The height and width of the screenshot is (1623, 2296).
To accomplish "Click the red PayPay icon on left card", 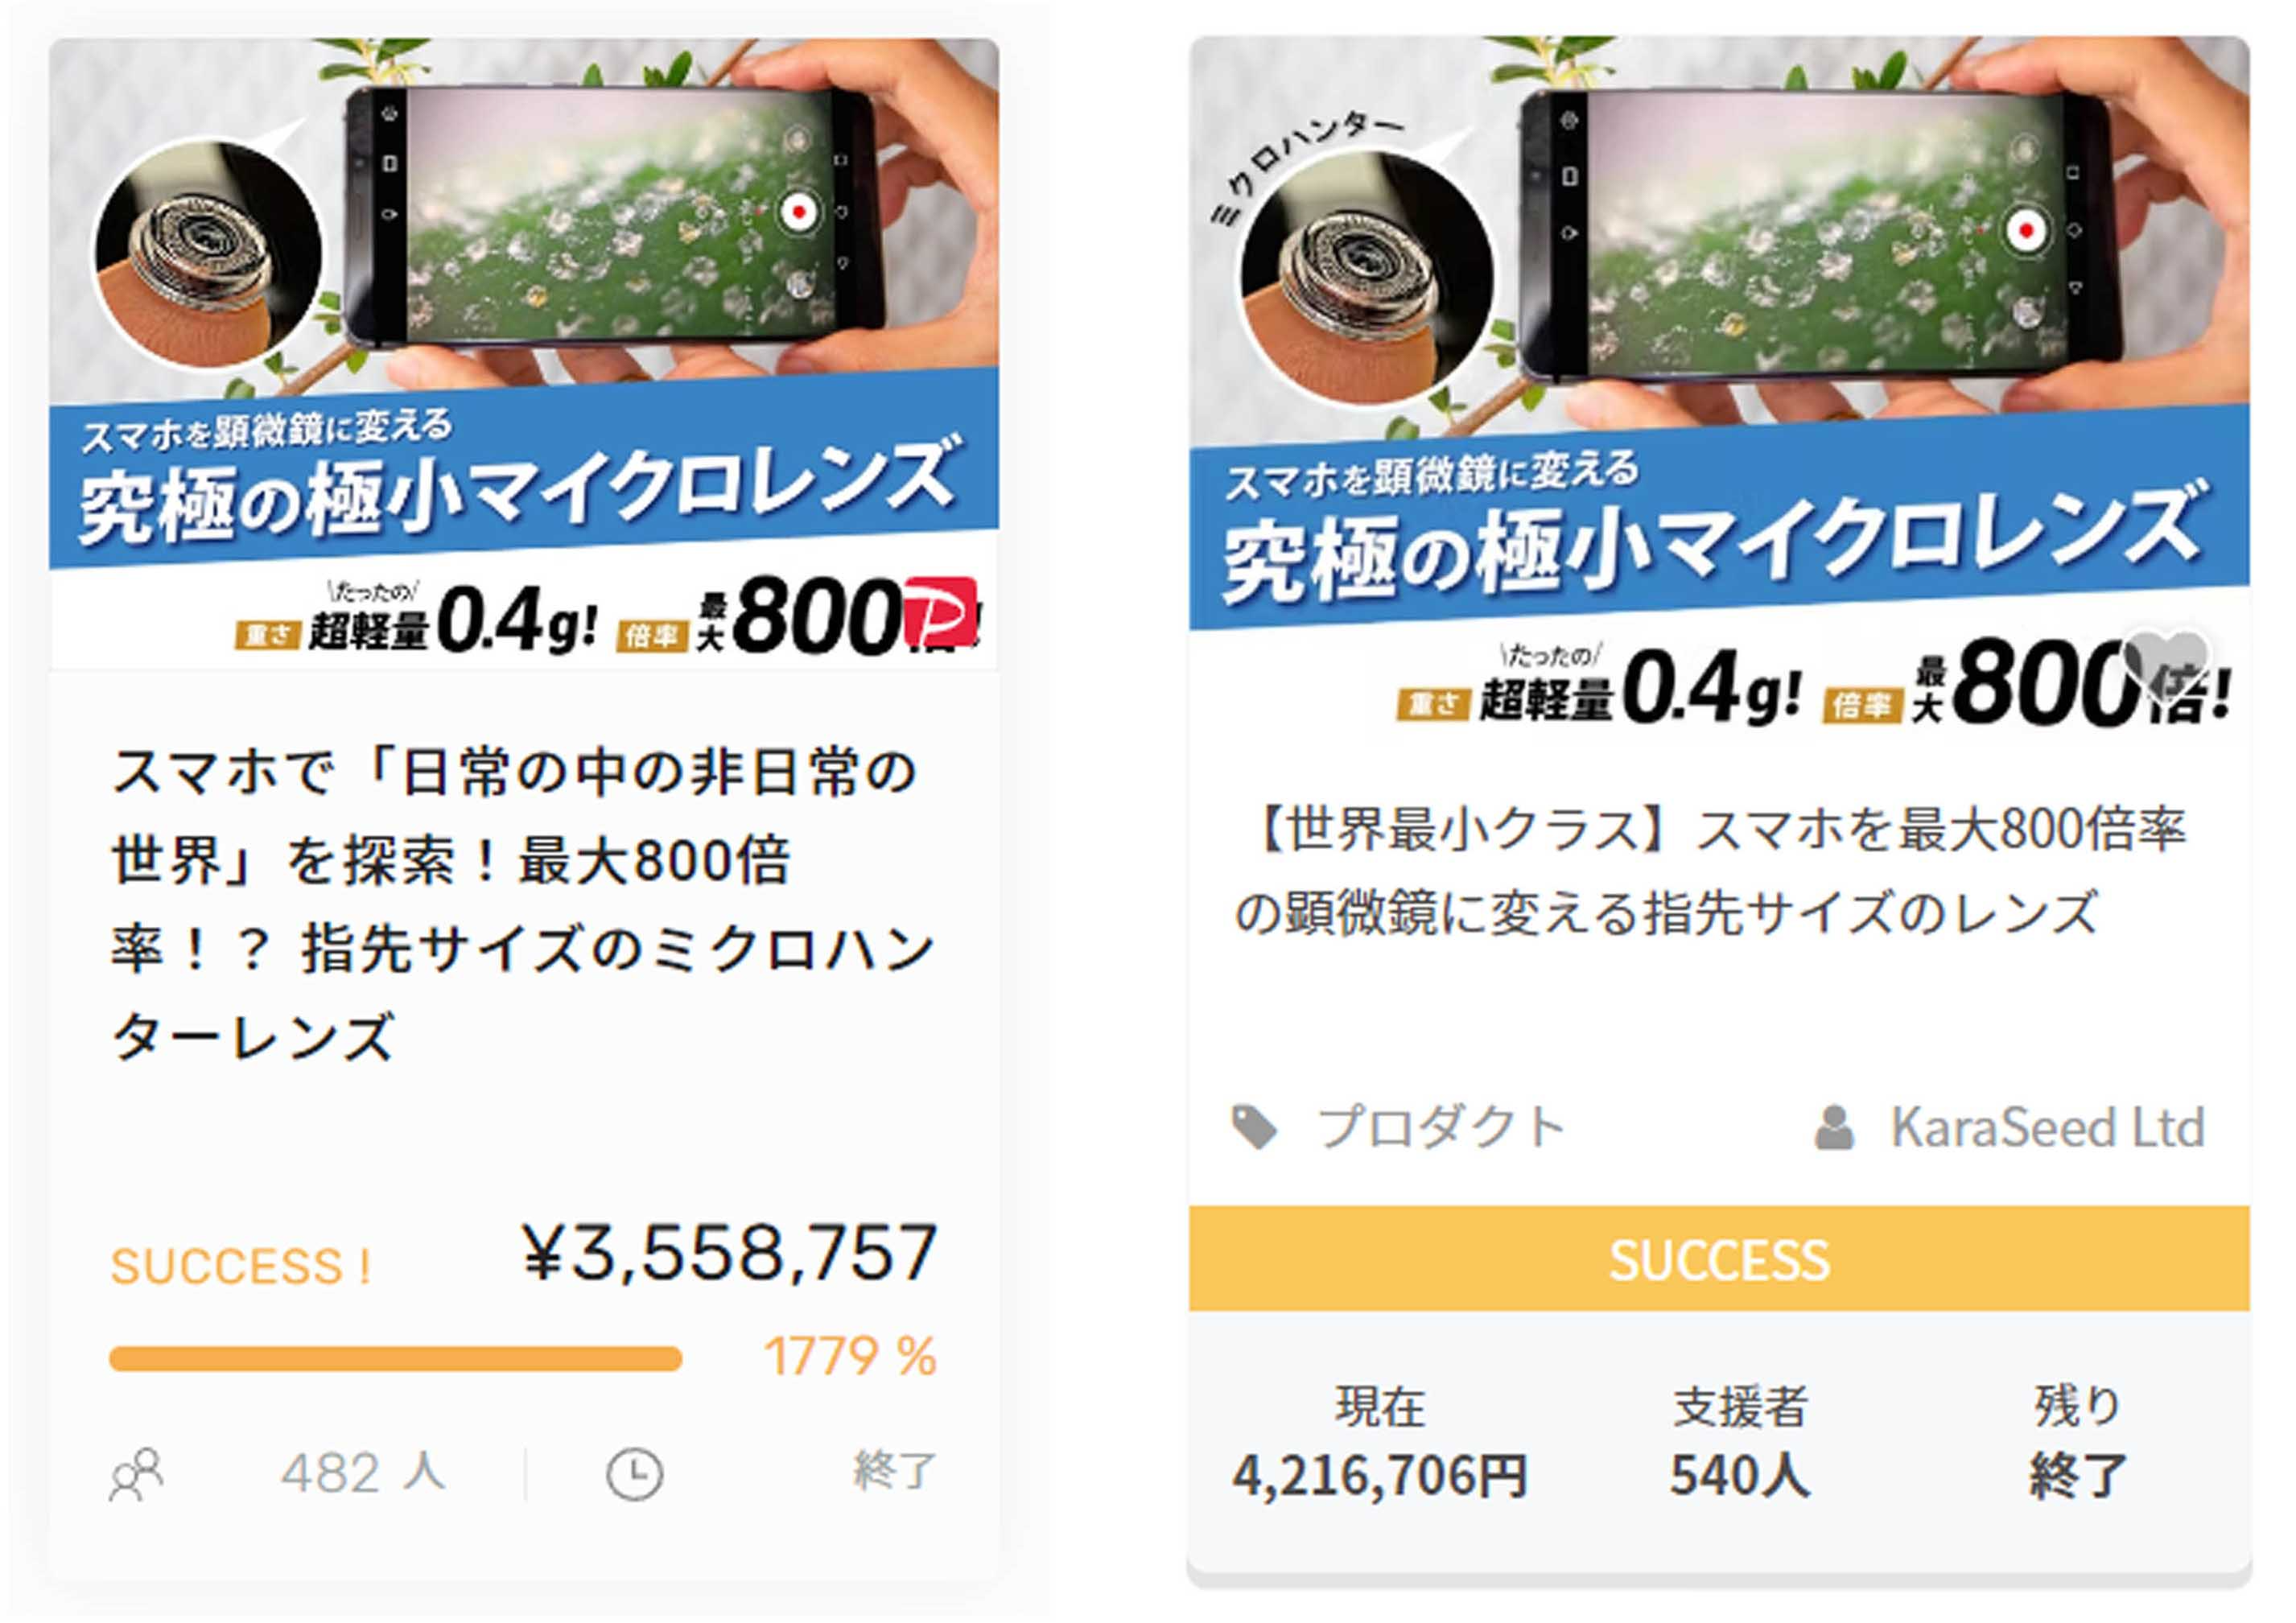I will [x=940, y=612].
